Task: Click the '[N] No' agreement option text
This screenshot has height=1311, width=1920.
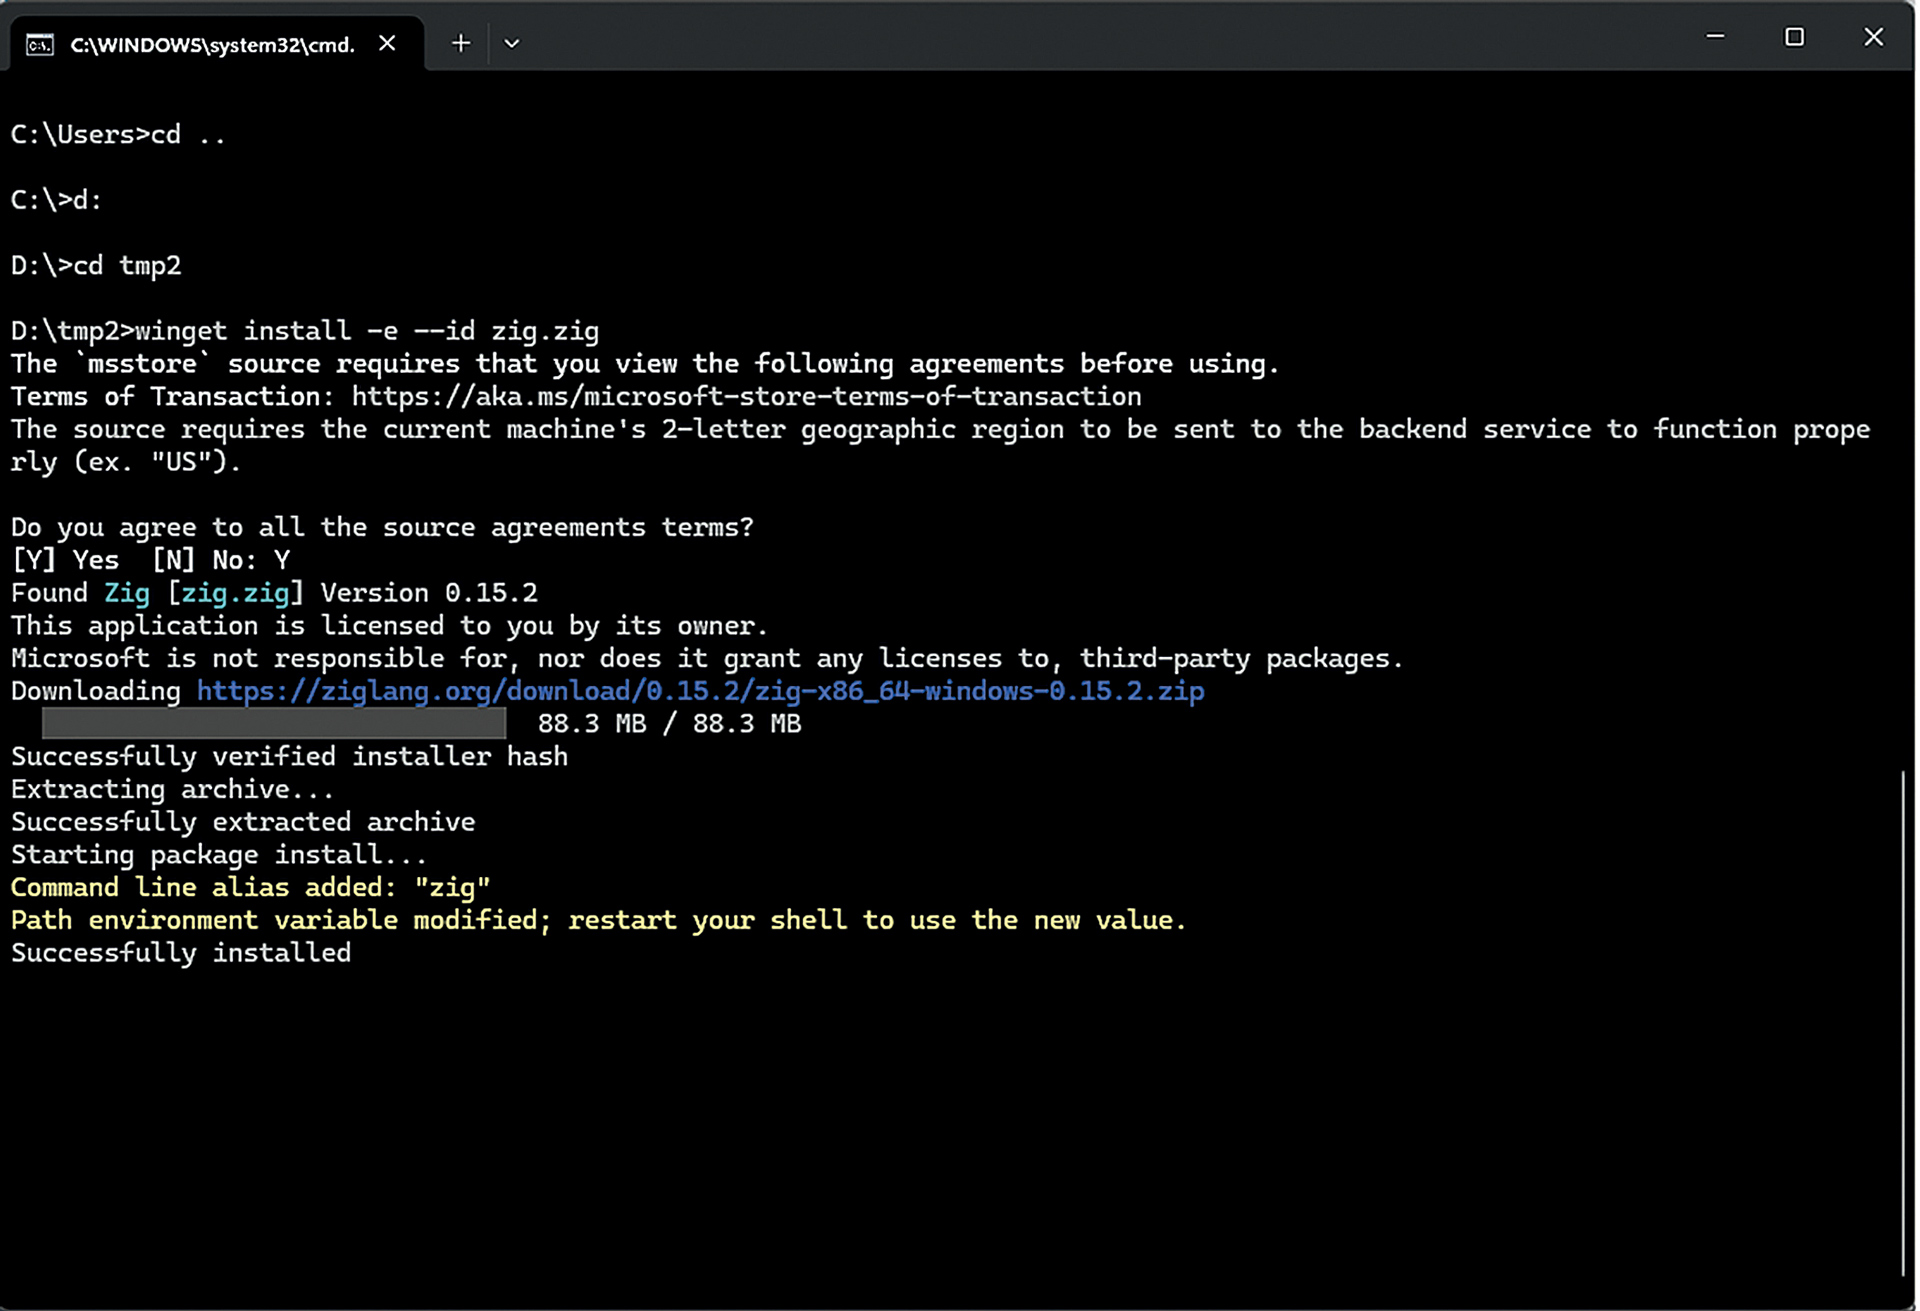Action: pyautogui.click(x=198, y=560)
